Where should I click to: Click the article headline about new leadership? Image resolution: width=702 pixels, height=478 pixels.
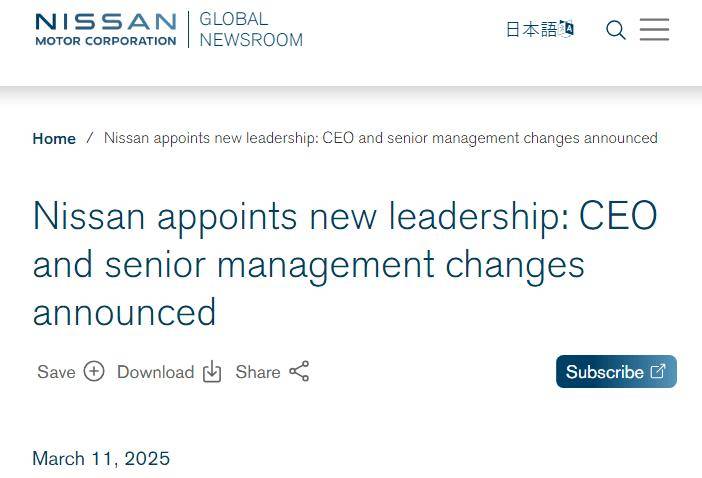click(345, 264)
